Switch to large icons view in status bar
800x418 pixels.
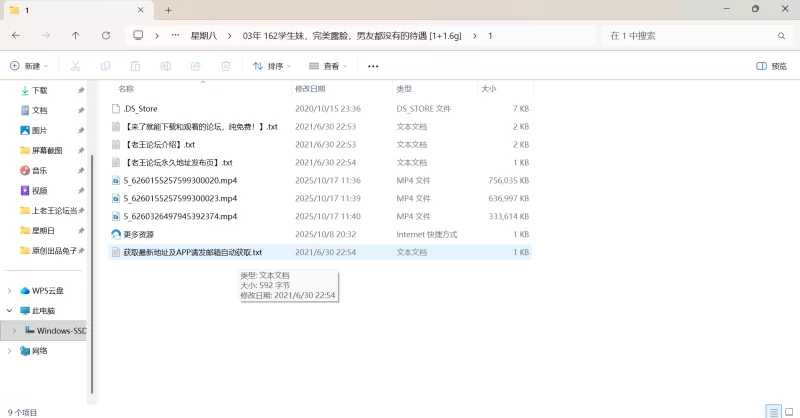[x=789, y=411]
